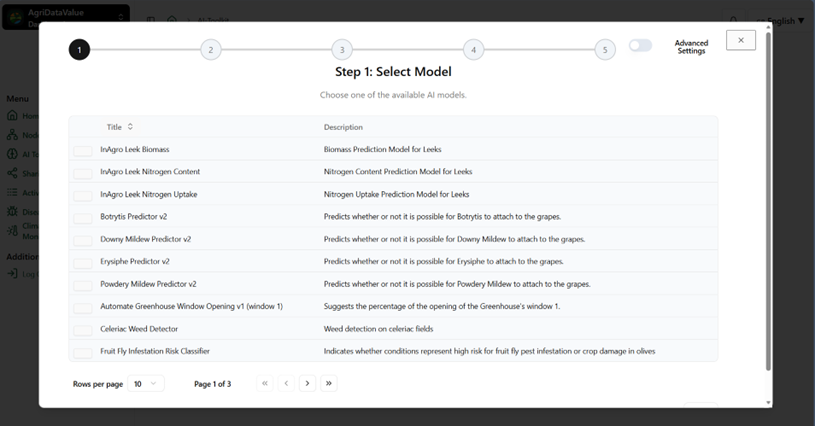Screen dimensions: 815x426
Task: Expand the AgriDataValue workspace switcher
Action: [x=66, y=17]
